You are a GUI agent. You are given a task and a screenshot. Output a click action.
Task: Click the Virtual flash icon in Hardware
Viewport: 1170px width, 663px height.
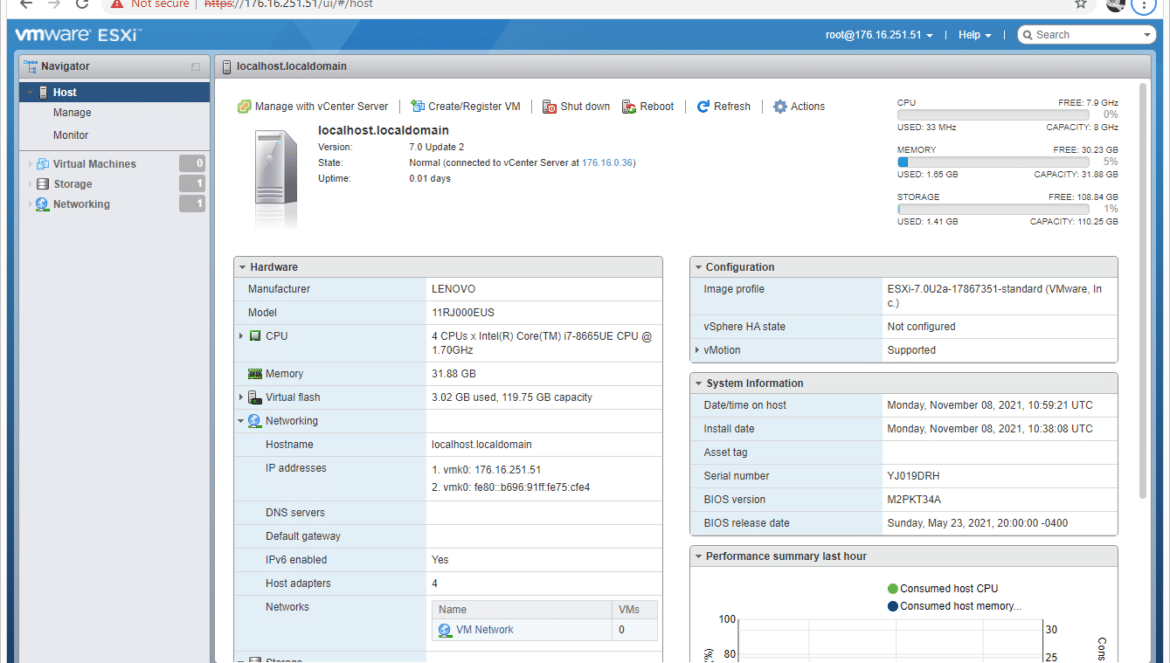coord(254,398)
